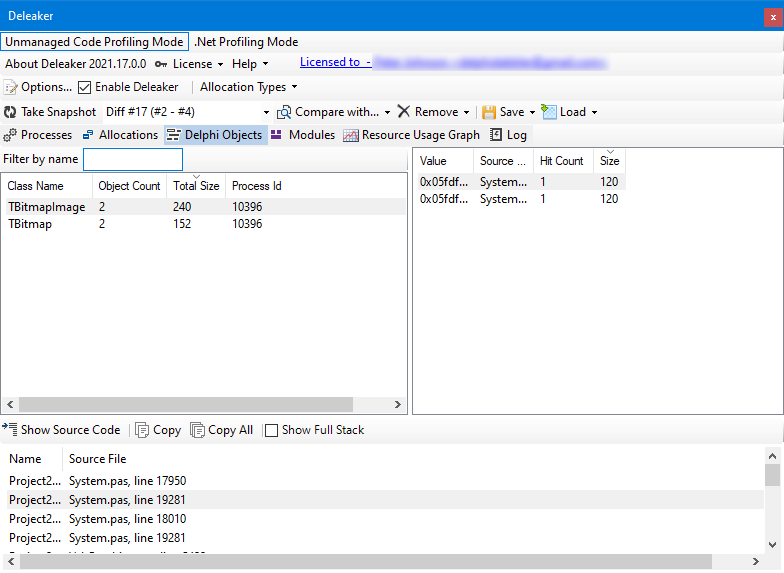The height and width of the screenshot is (573, 784).
Task: Switch to .Net Profiling Mode
Action: [x=246, y=42]
